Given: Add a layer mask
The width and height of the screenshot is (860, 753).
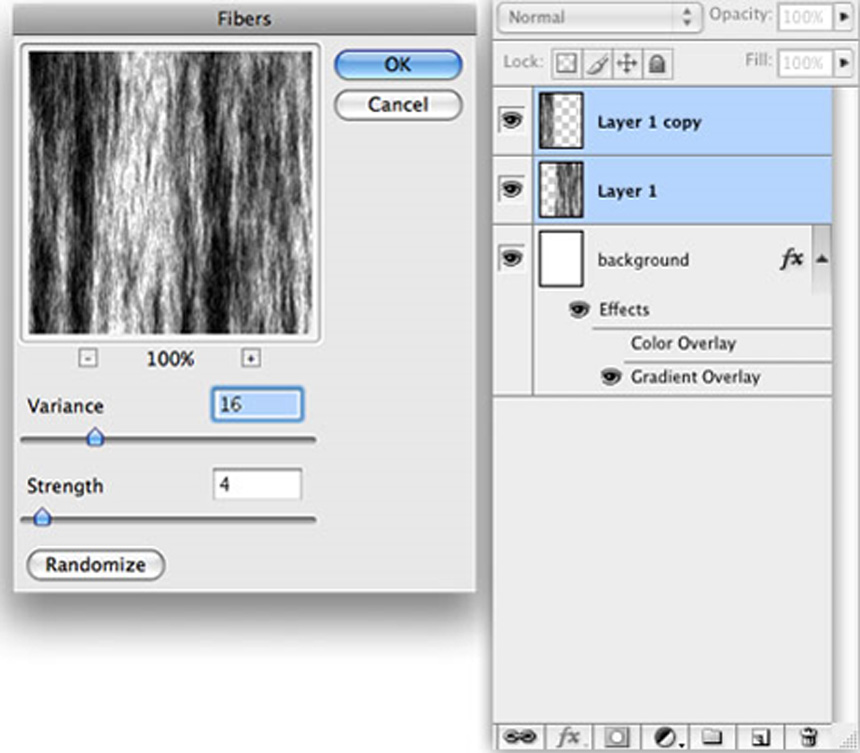Looking at the screenshot, I should pyautogui.click(x=616, y=737).
